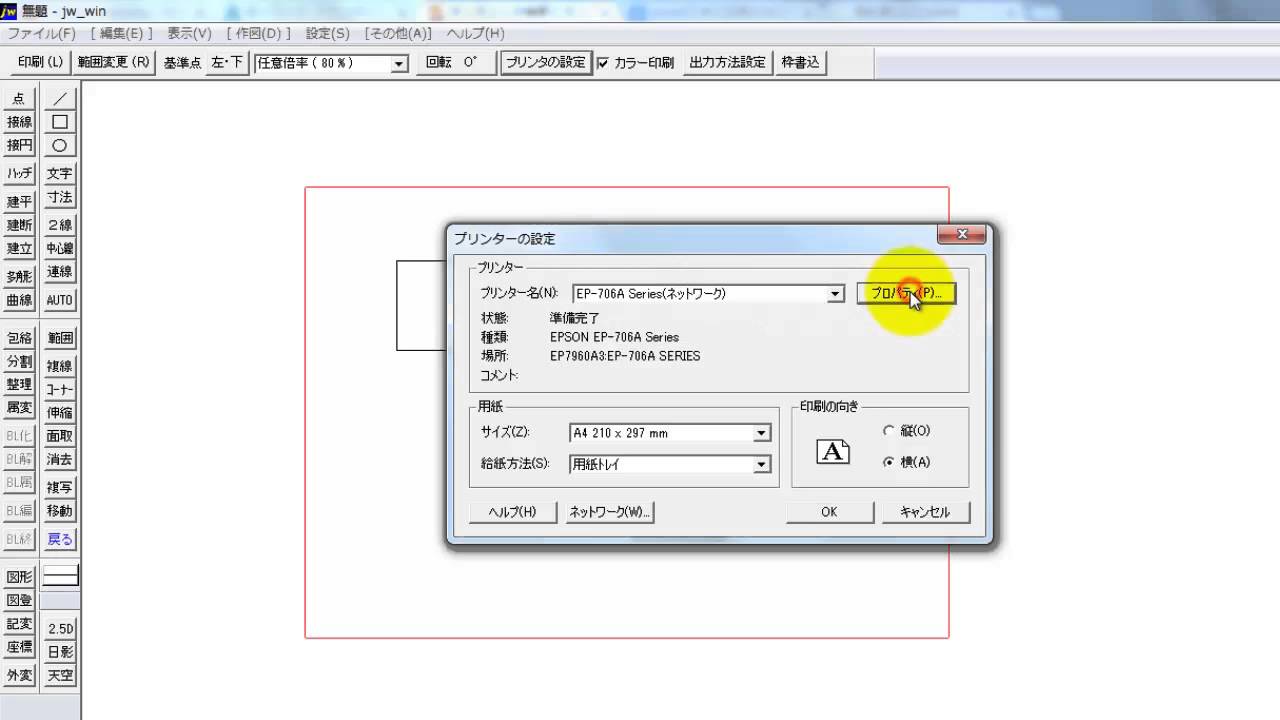Screen dimensions: 1280x720
Task: Open the 表示(V) menu
Action: coord(189,33)
